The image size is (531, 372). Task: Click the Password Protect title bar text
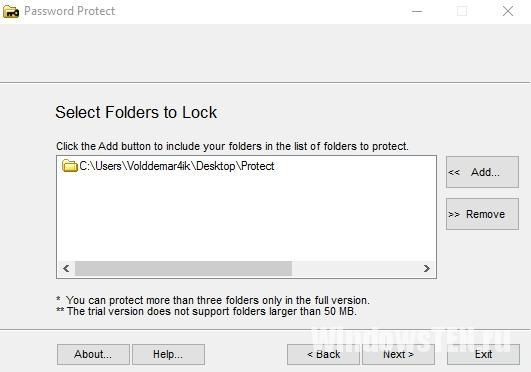(x=70, y=11)
